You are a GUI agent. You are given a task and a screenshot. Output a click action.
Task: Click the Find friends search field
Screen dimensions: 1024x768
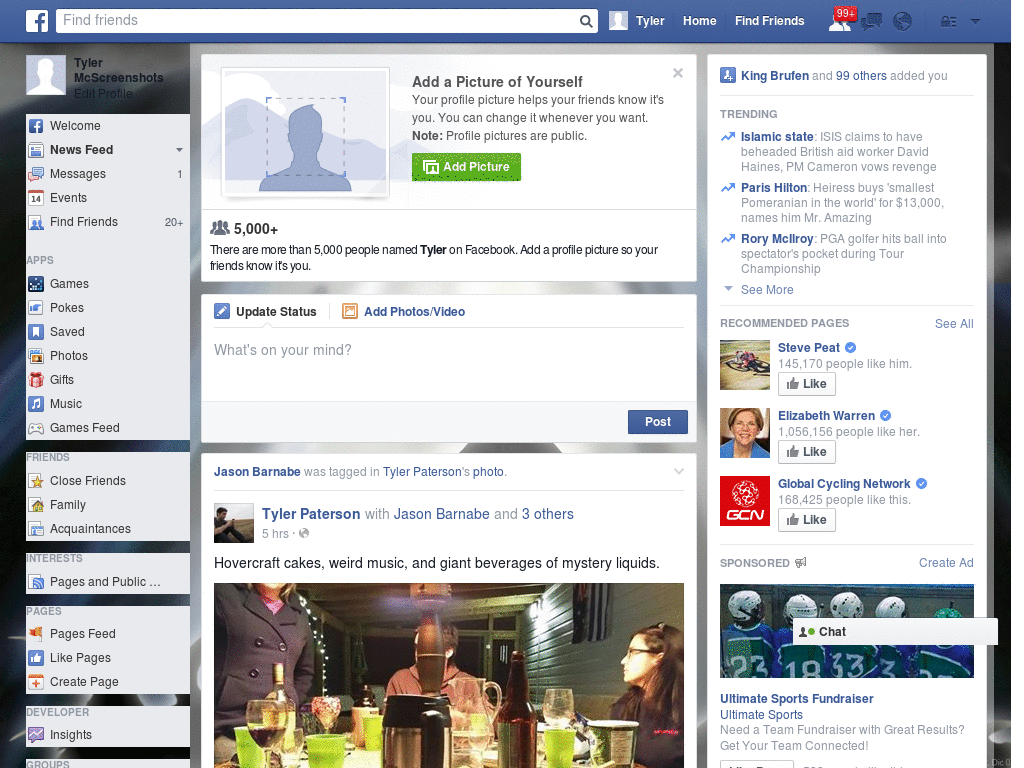317,21
